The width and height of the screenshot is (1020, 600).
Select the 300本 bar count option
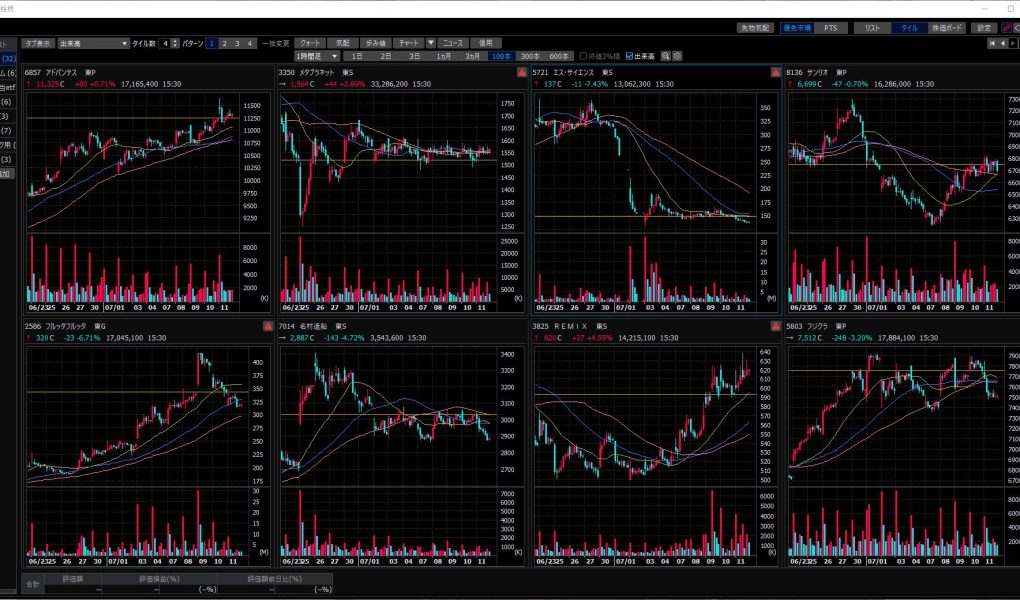(x=528, y=56)
